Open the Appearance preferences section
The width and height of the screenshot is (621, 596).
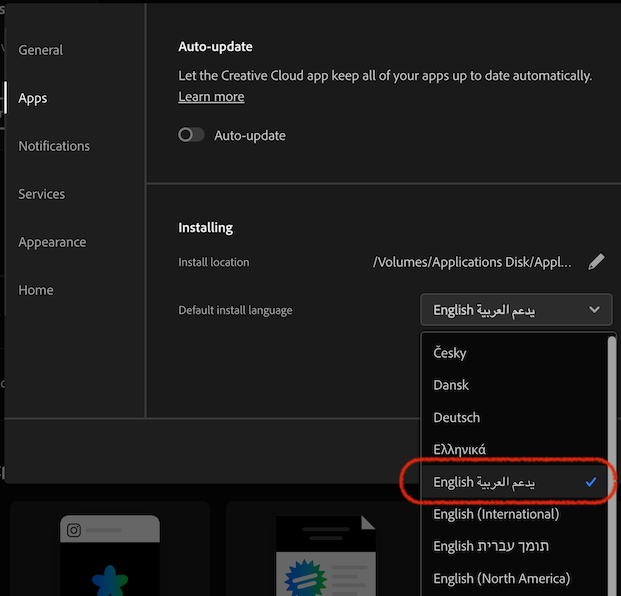52,242
